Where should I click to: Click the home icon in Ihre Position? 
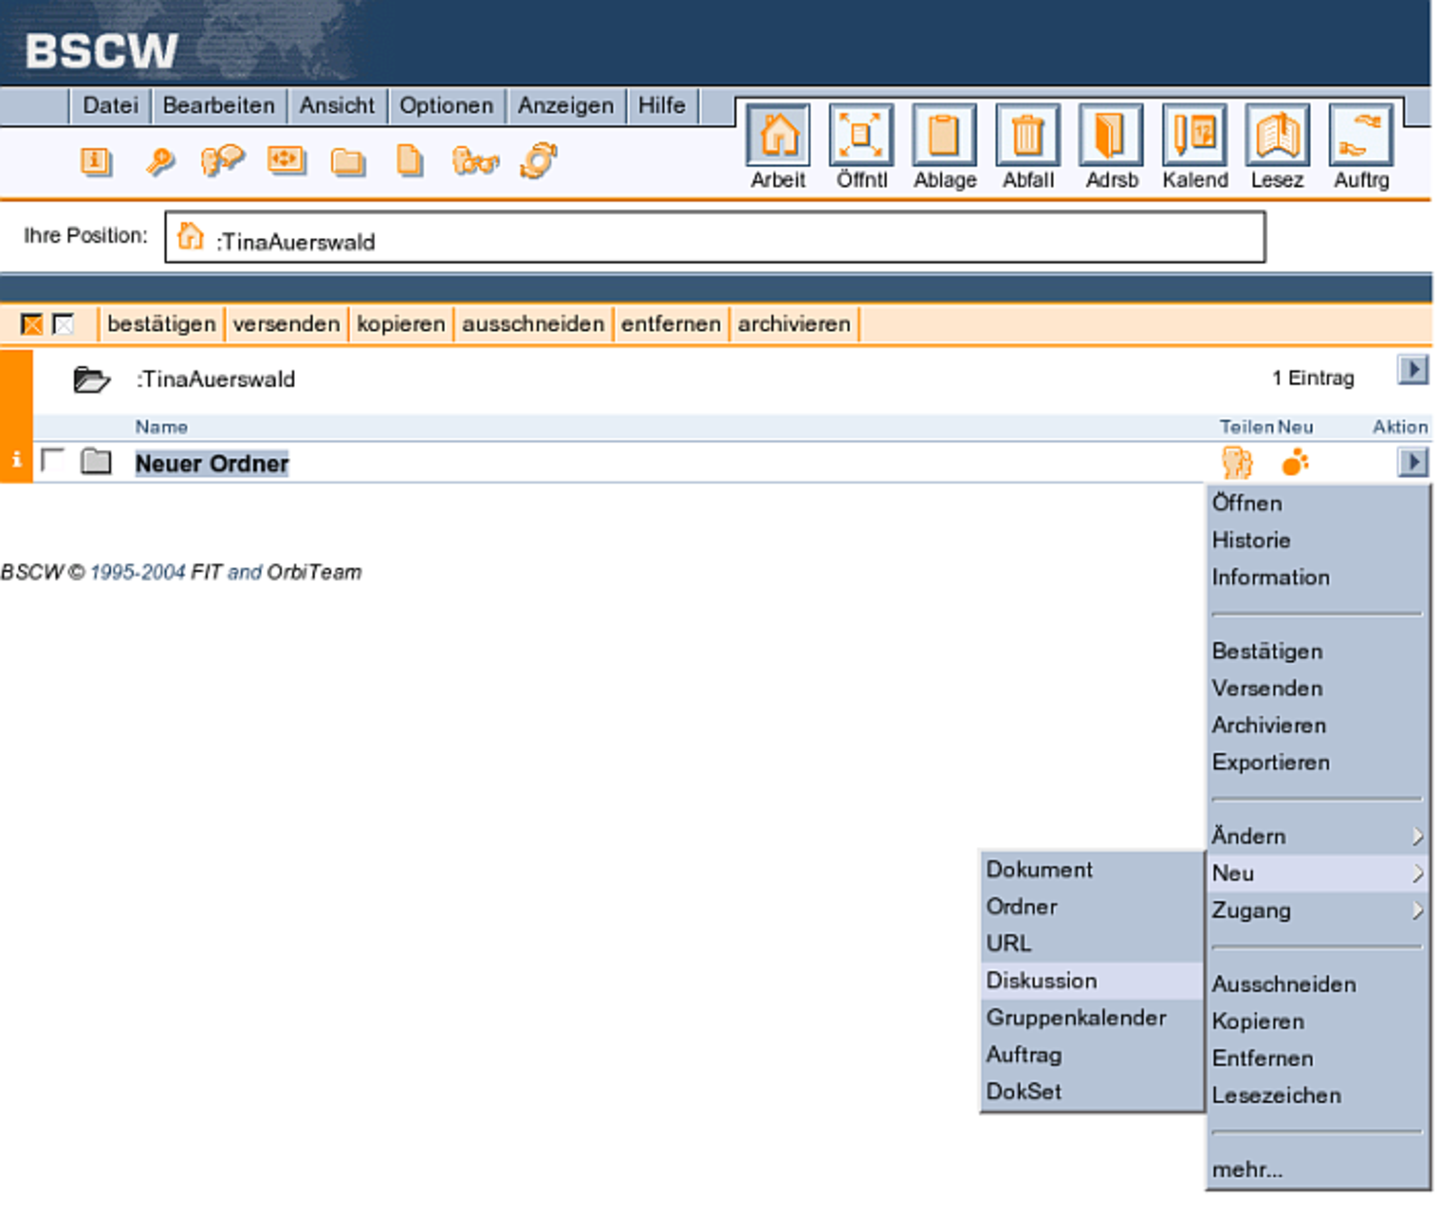pos(190,237)
